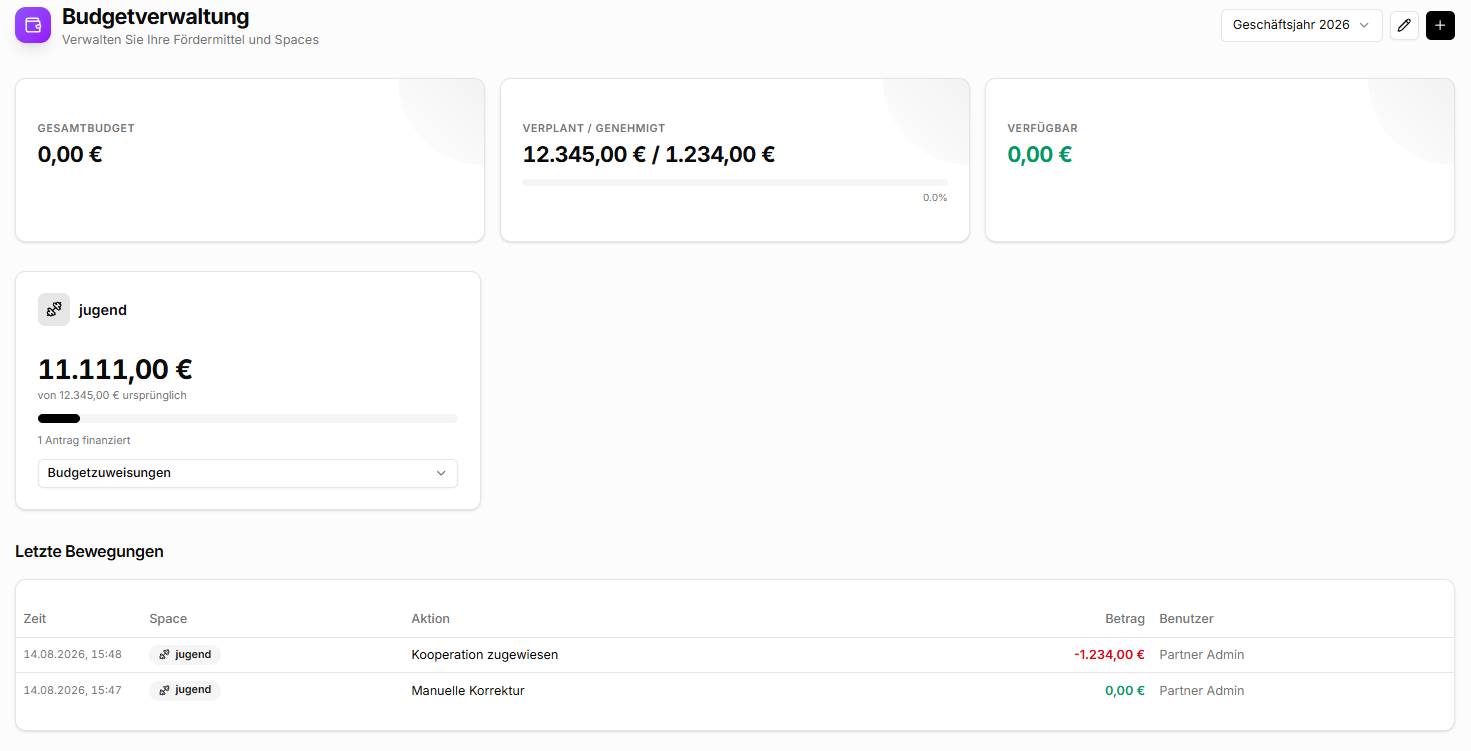Click the pencil edit icon button

pos(1404,25)
